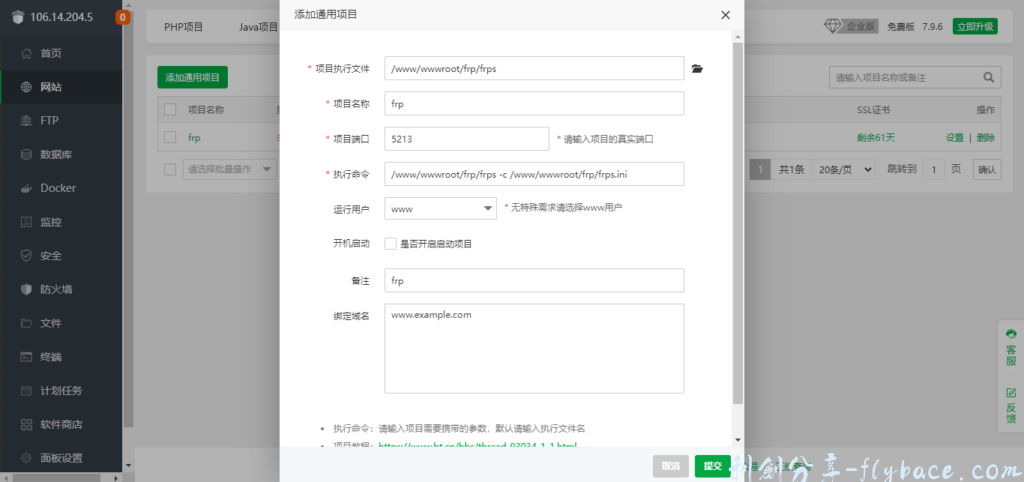Open the 项目教程 tutorial link
1024x482 pixels.
tap(477, 445)
